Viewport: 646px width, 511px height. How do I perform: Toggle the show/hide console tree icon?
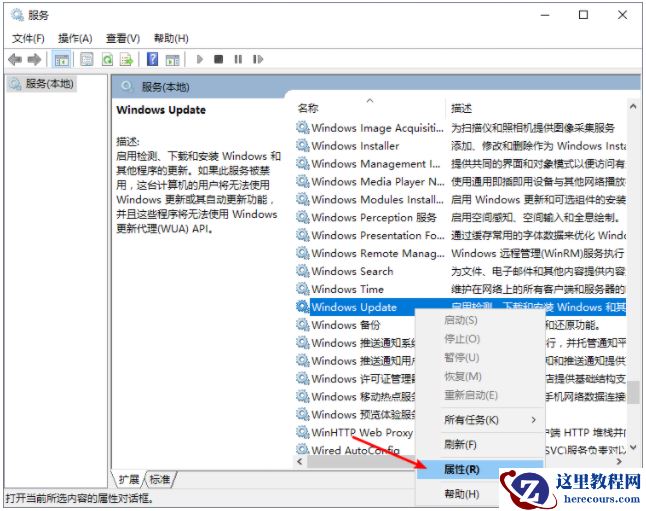click(61, 60)
